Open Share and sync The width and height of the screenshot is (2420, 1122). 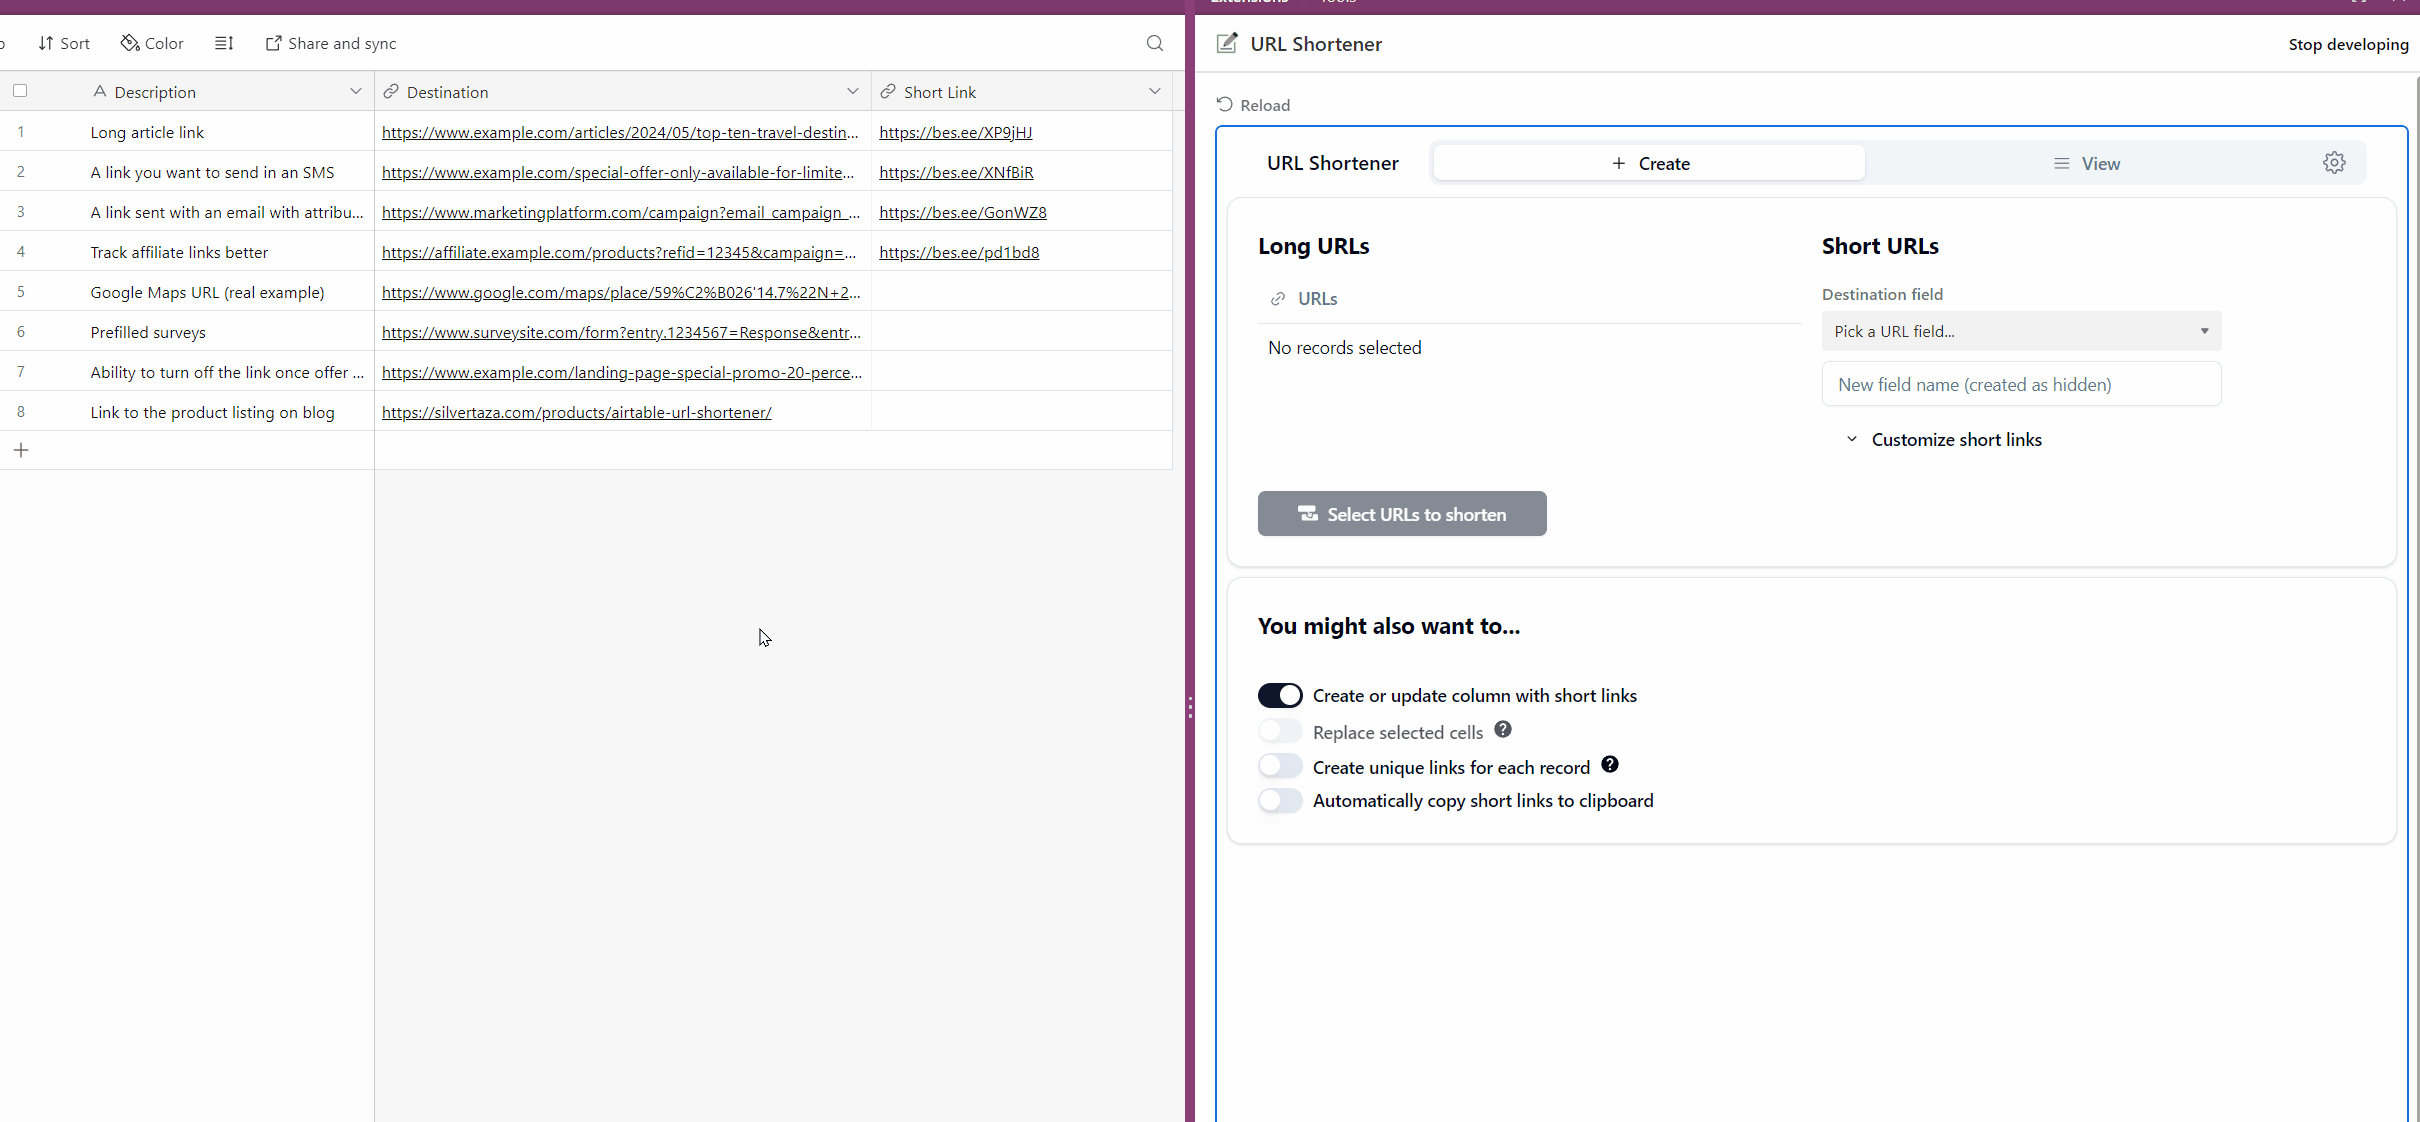(331, 43)
